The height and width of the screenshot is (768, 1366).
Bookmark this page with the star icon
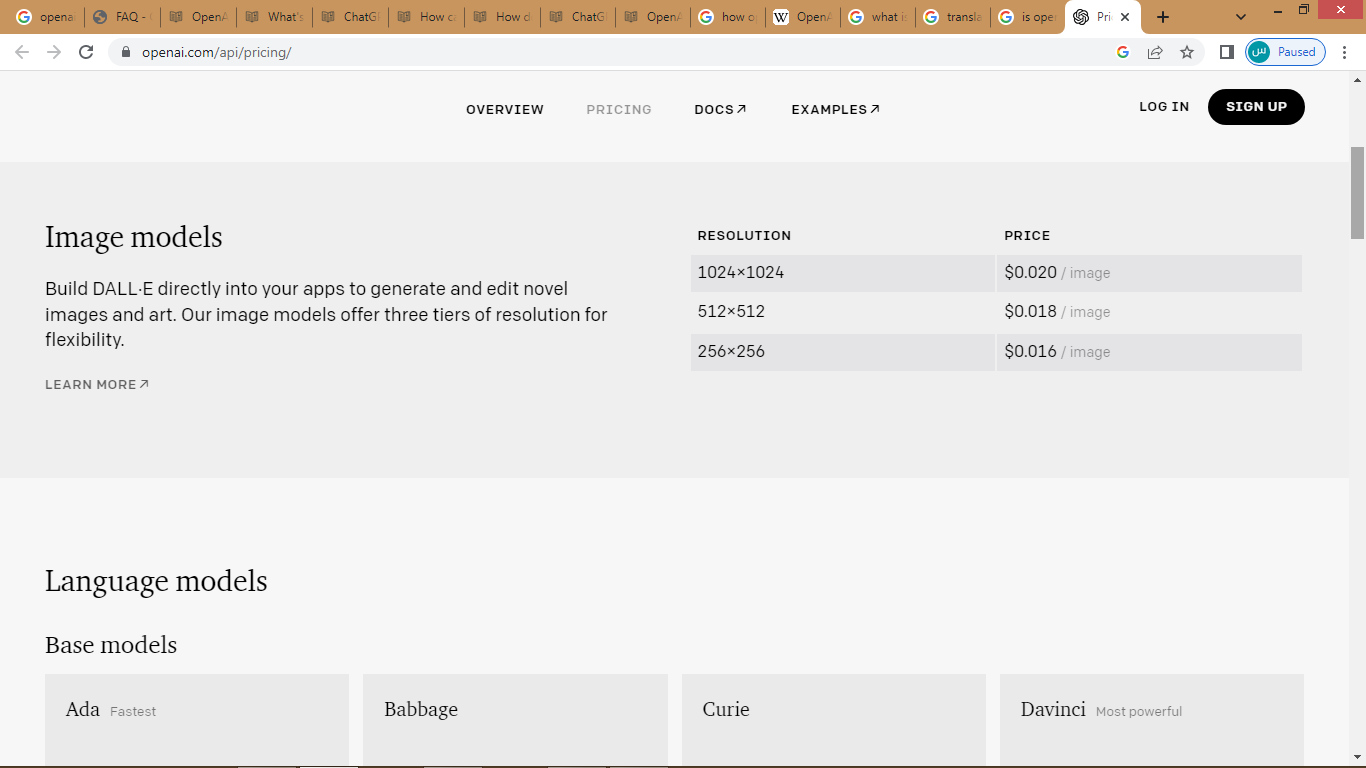(x=1187, y=52)
